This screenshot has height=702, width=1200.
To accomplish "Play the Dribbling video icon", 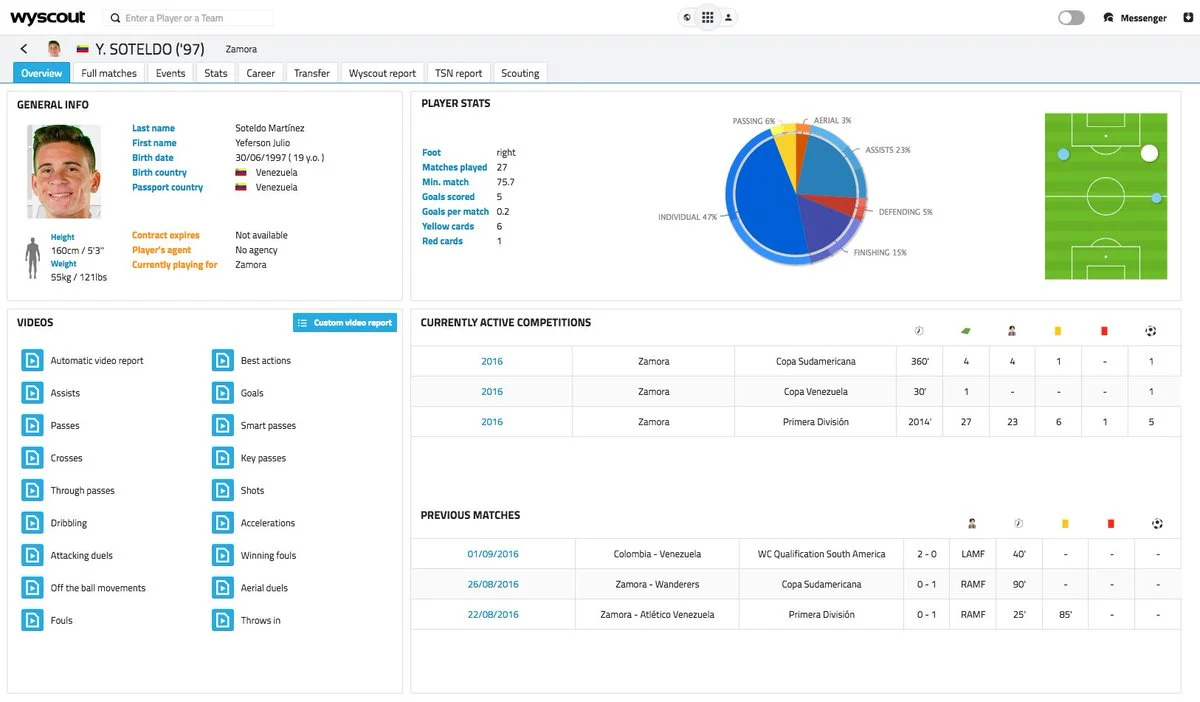I will (x=32, y=523).
